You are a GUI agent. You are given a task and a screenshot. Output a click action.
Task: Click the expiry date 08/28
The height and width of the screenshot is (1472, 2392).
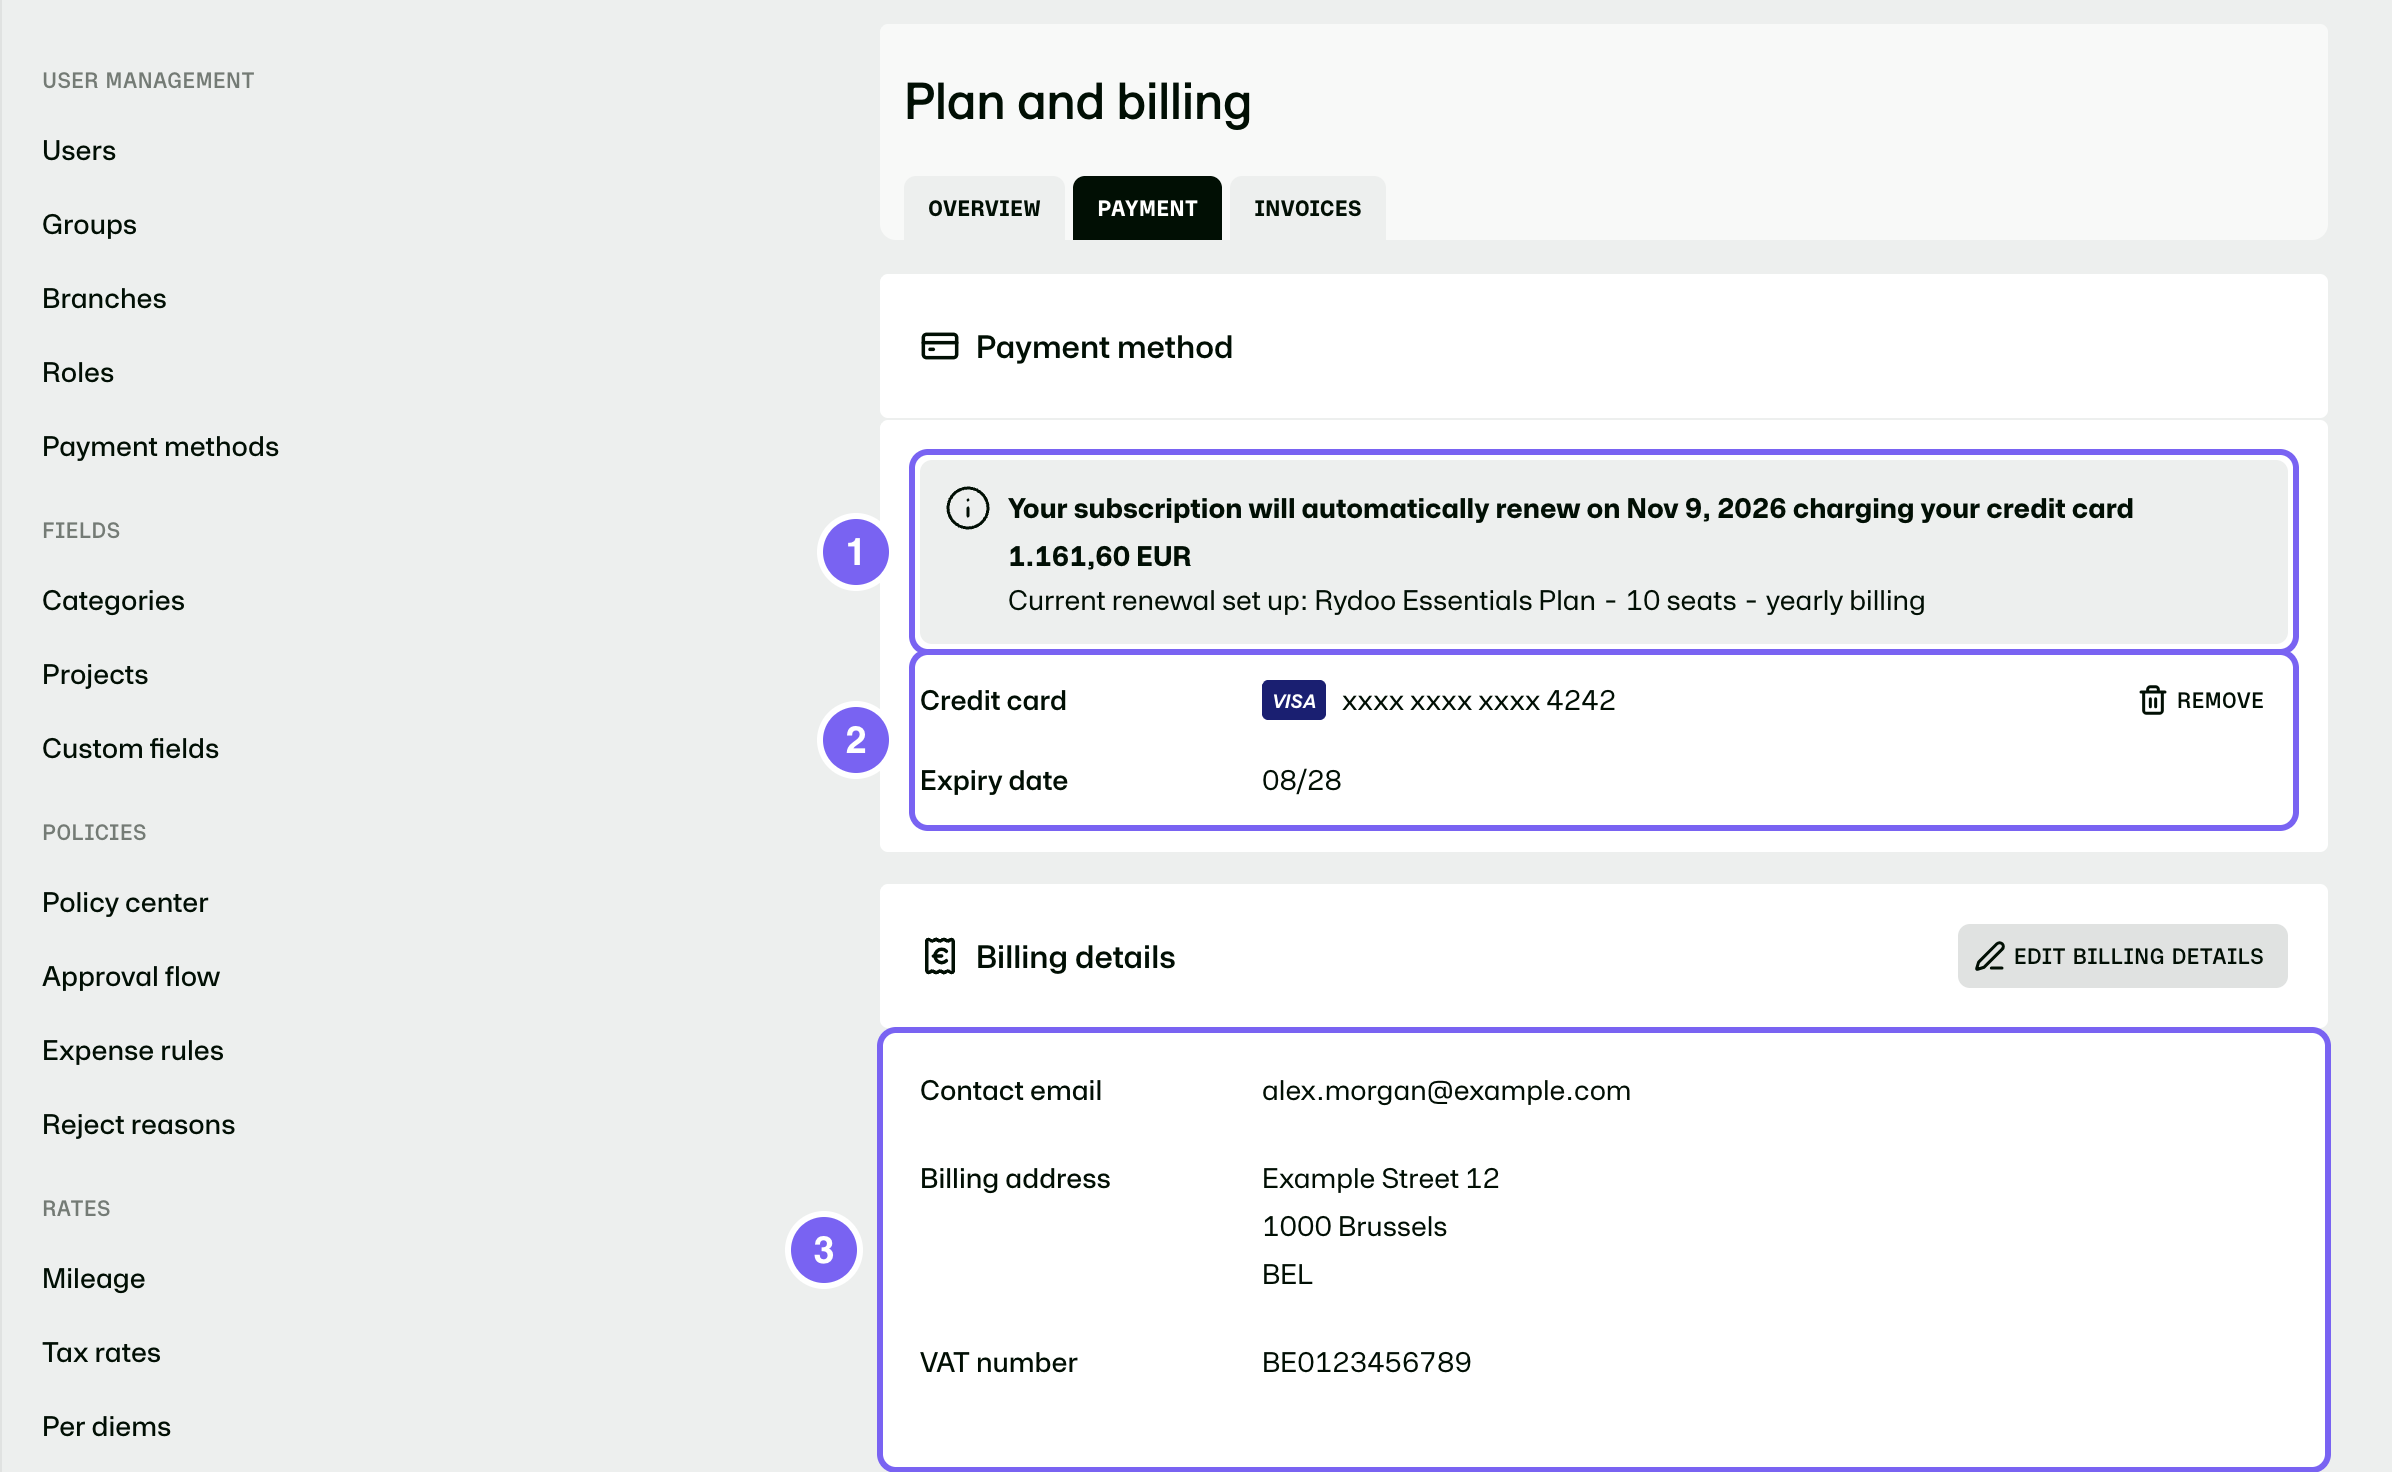(1301, 780)
